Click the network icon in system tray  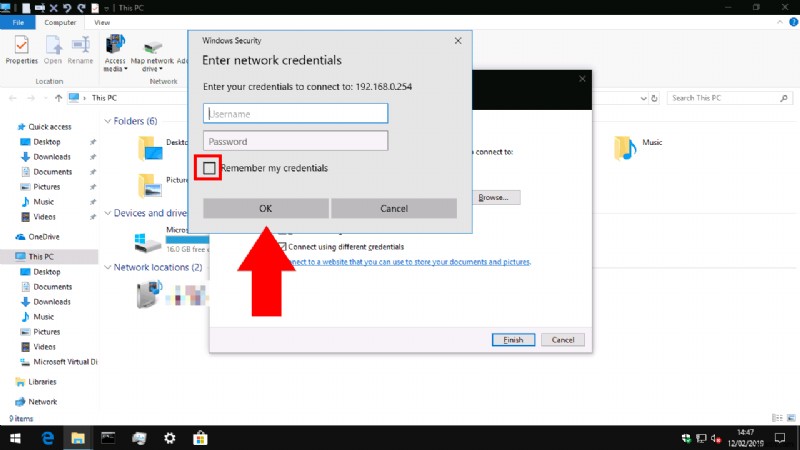pos(701,438)
